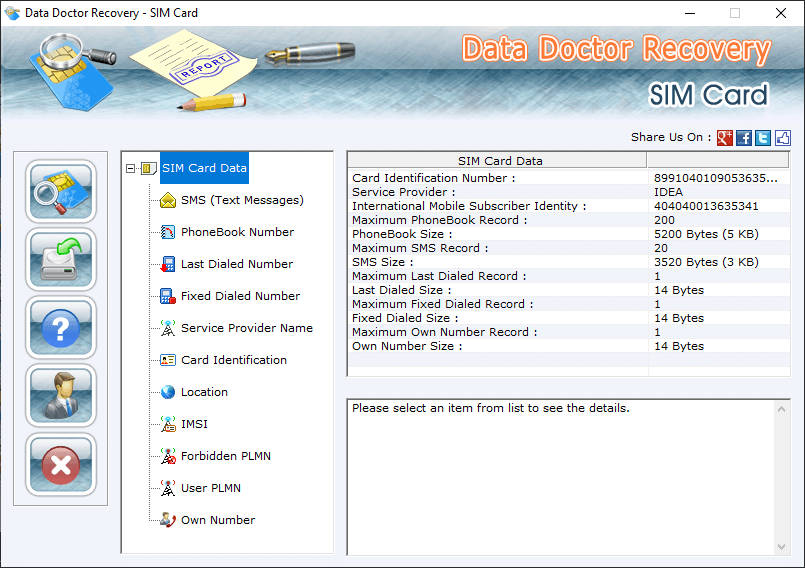The image size is (805, 568).
Task: Select Maximum Last Dialed Record row
Action: pos(569,276)
